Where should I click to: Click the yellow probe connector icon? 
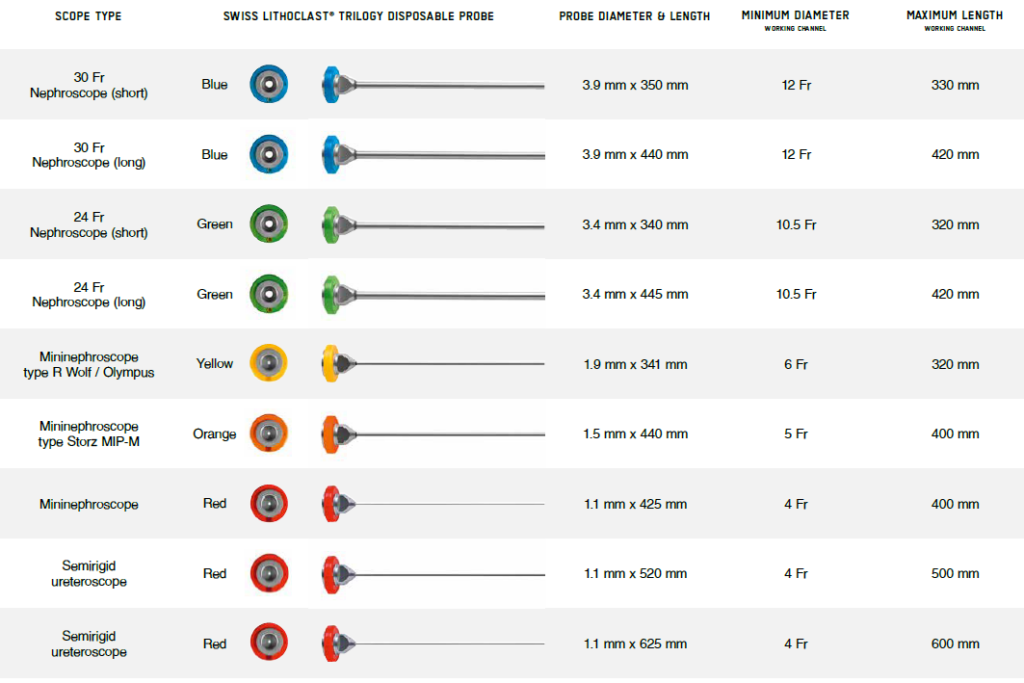pos(268,363)
